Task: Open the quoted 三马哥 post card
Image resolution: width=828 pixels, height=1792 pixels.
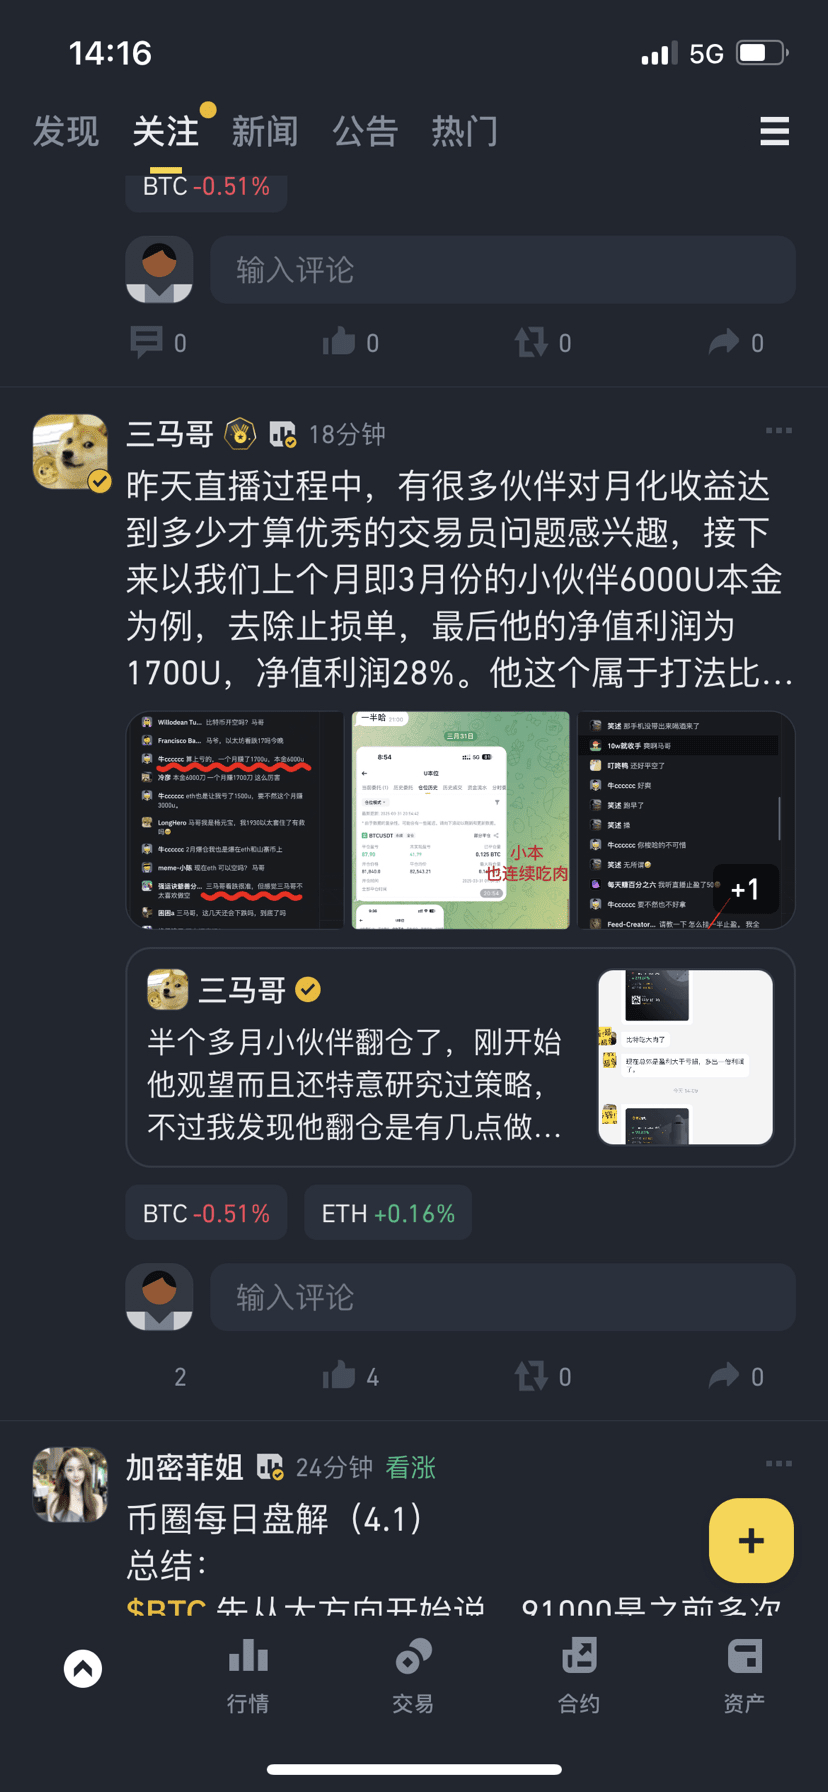Action: 460,1057
